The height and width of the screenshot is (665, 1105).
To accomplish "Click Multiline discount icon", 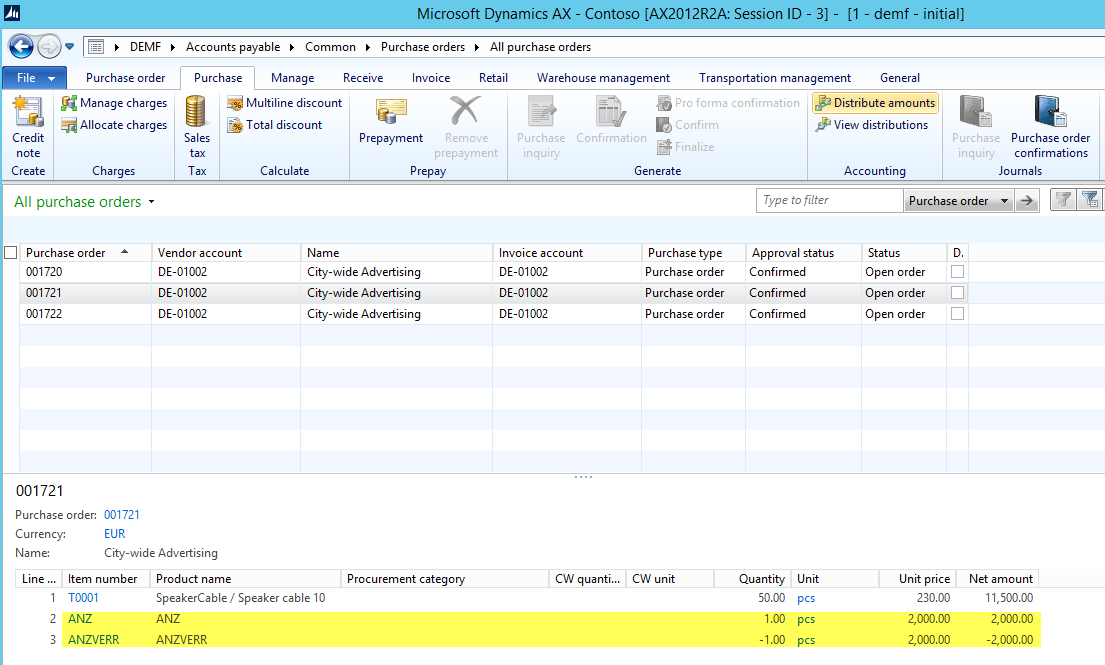I will (x=235, y=103).
